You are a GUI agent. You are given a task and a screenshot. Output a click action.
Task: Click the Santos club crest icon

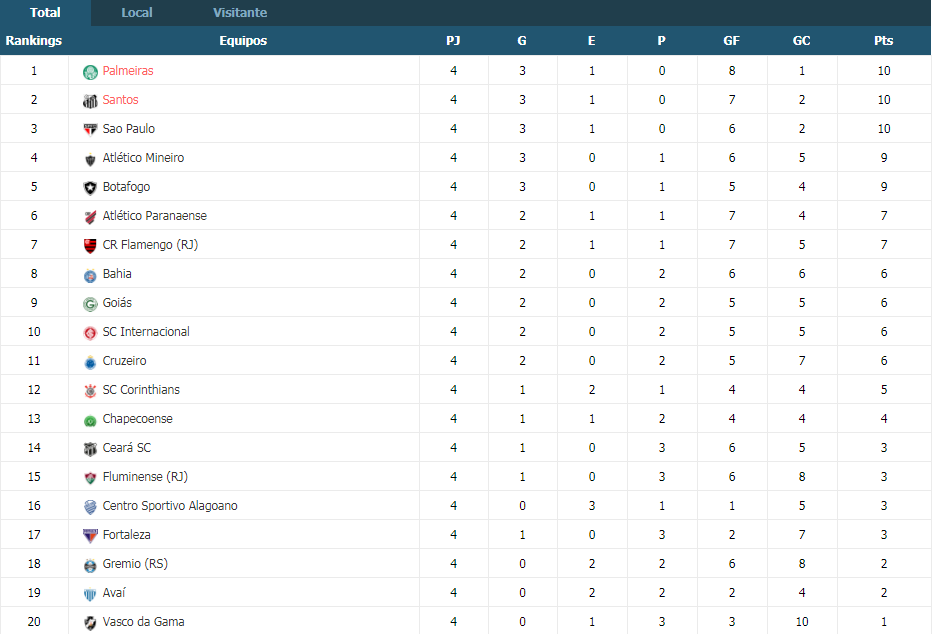[90, 101]
